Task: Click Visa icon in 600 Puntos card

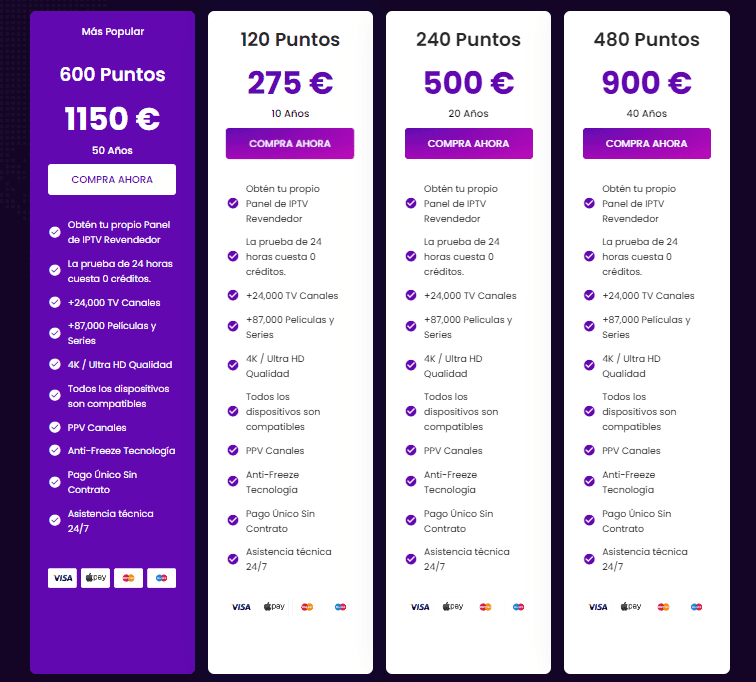Action: tap(62, 577)
